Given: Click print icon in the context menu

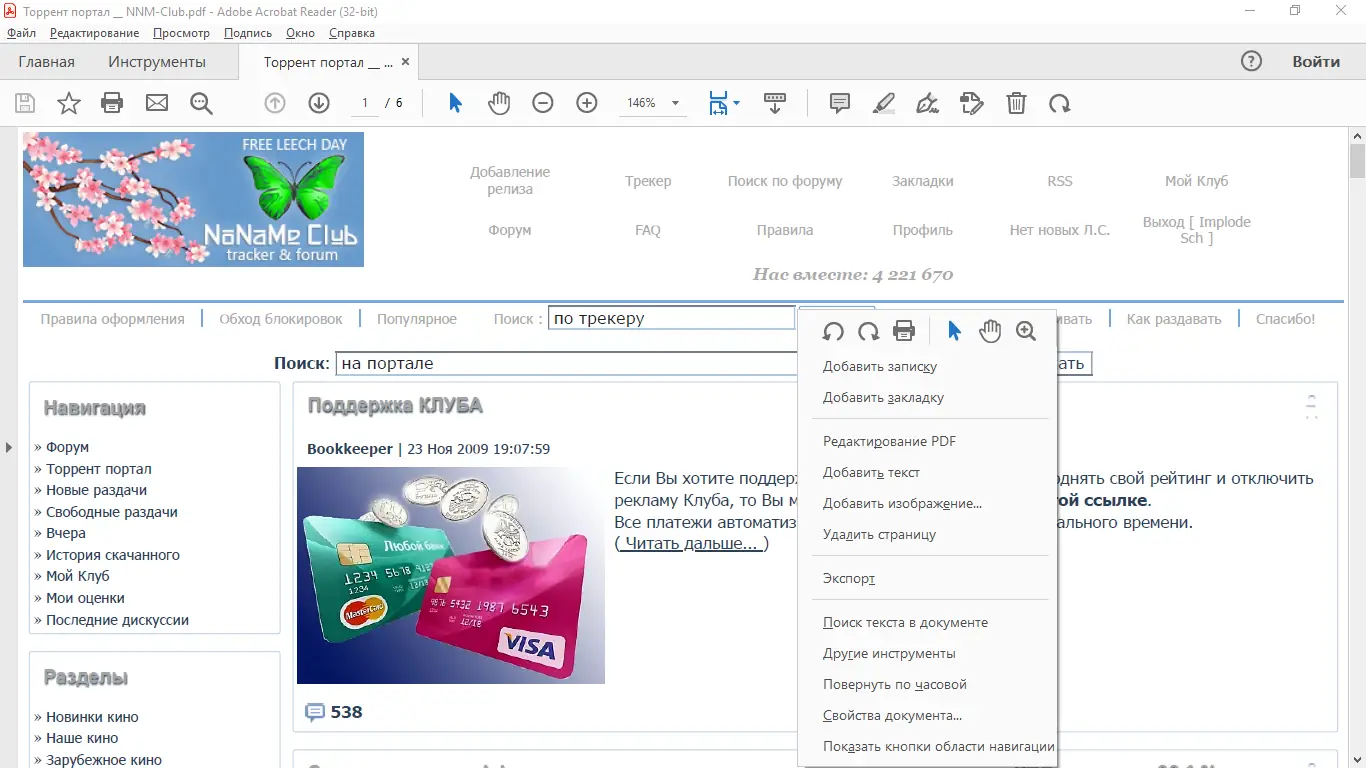Looking at the screenshot, I should 904,330.
